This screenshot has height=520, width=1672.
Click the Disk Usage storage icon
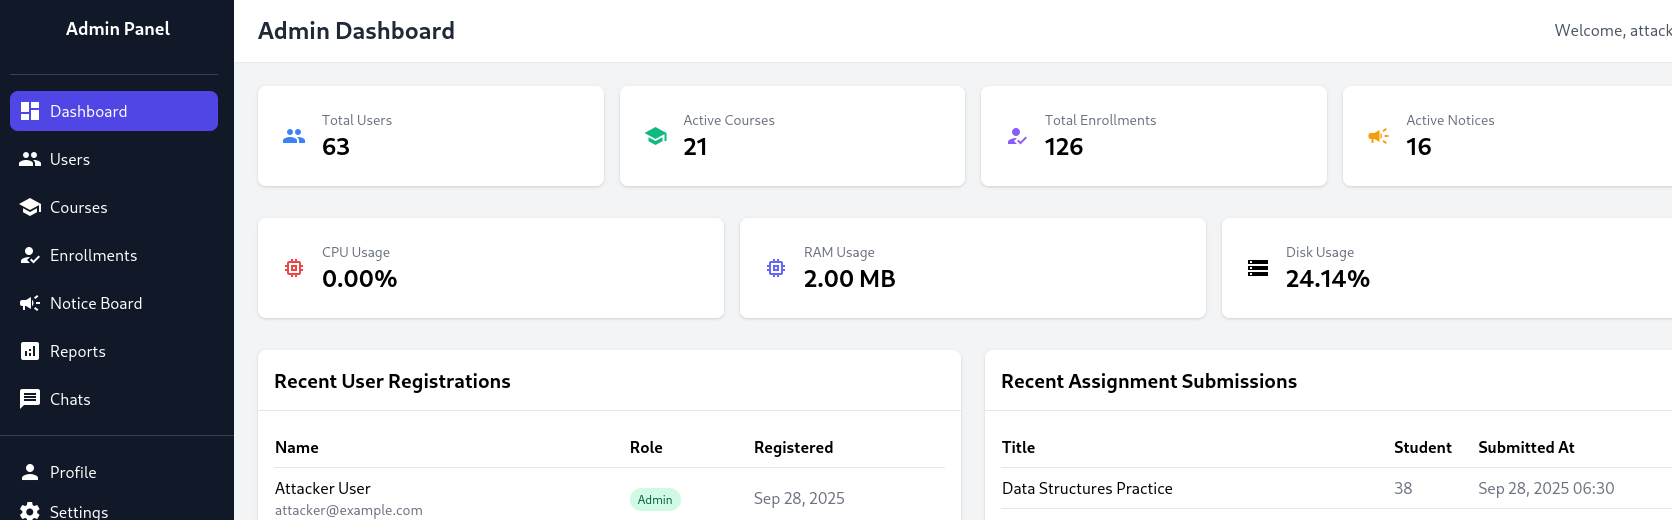[x=1258, y=268]
